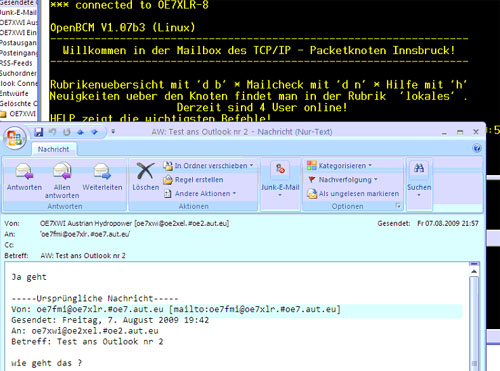The height and width of the screenshot is (371, 500).
Task: Click sender OE7XWI Austrian Hydropower address
Action: click(x=134, y=223)
